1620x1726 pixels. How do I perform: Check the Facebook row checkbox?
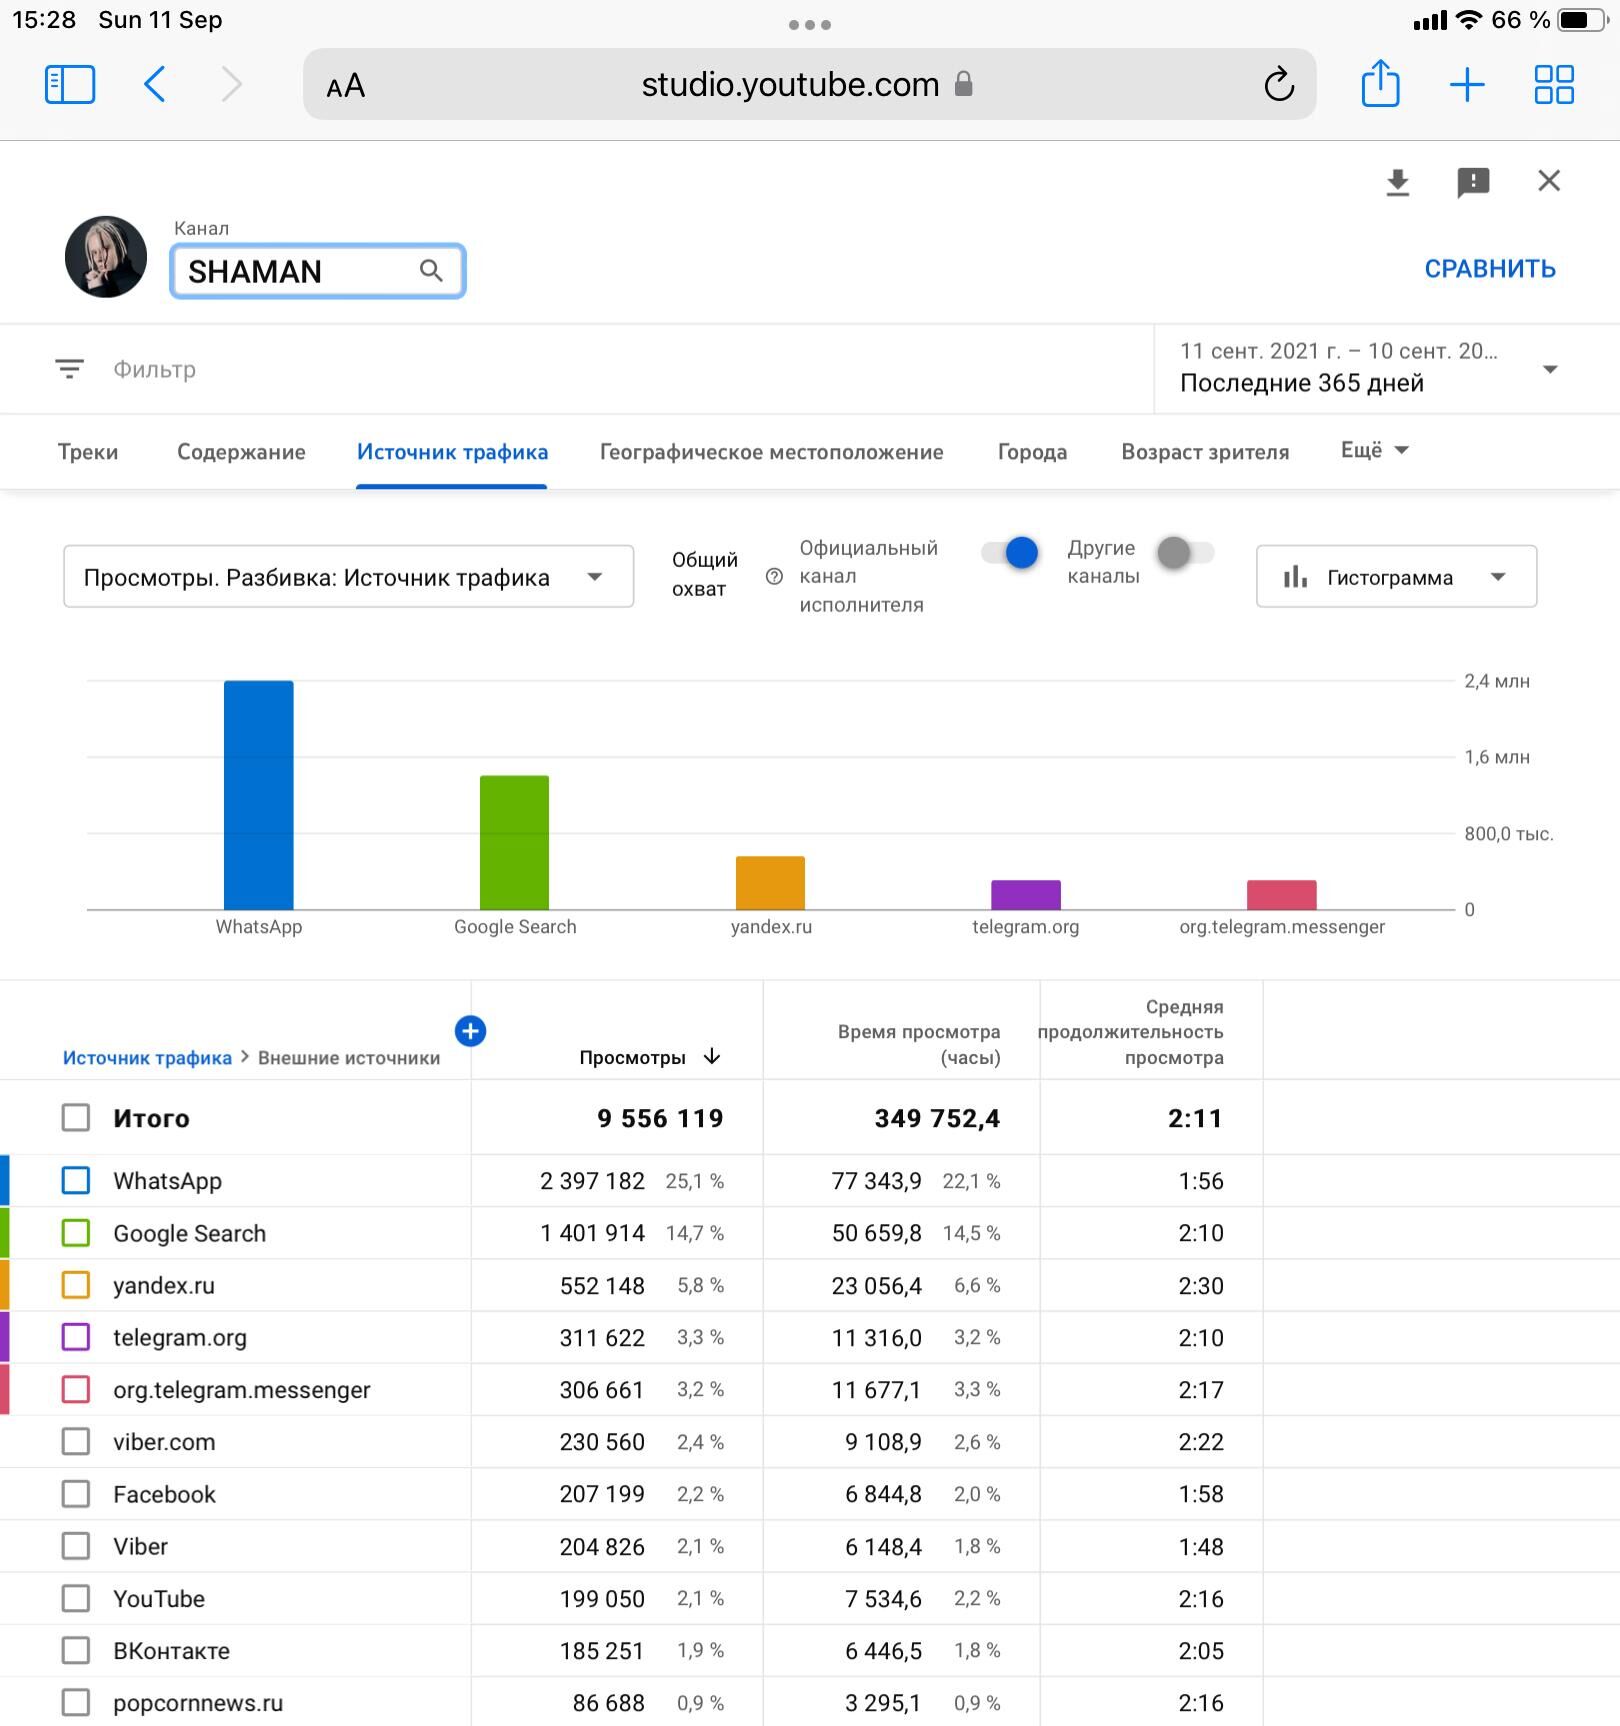pyautogui.click(x=76, y=1494)
